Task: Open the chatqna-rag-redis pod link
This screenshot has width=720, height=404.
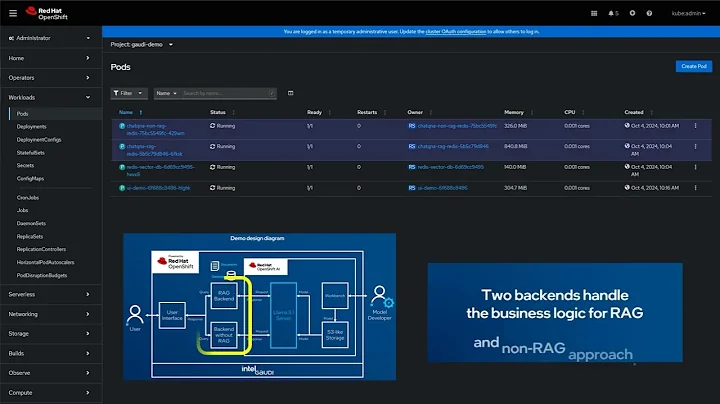Action: 154,150
